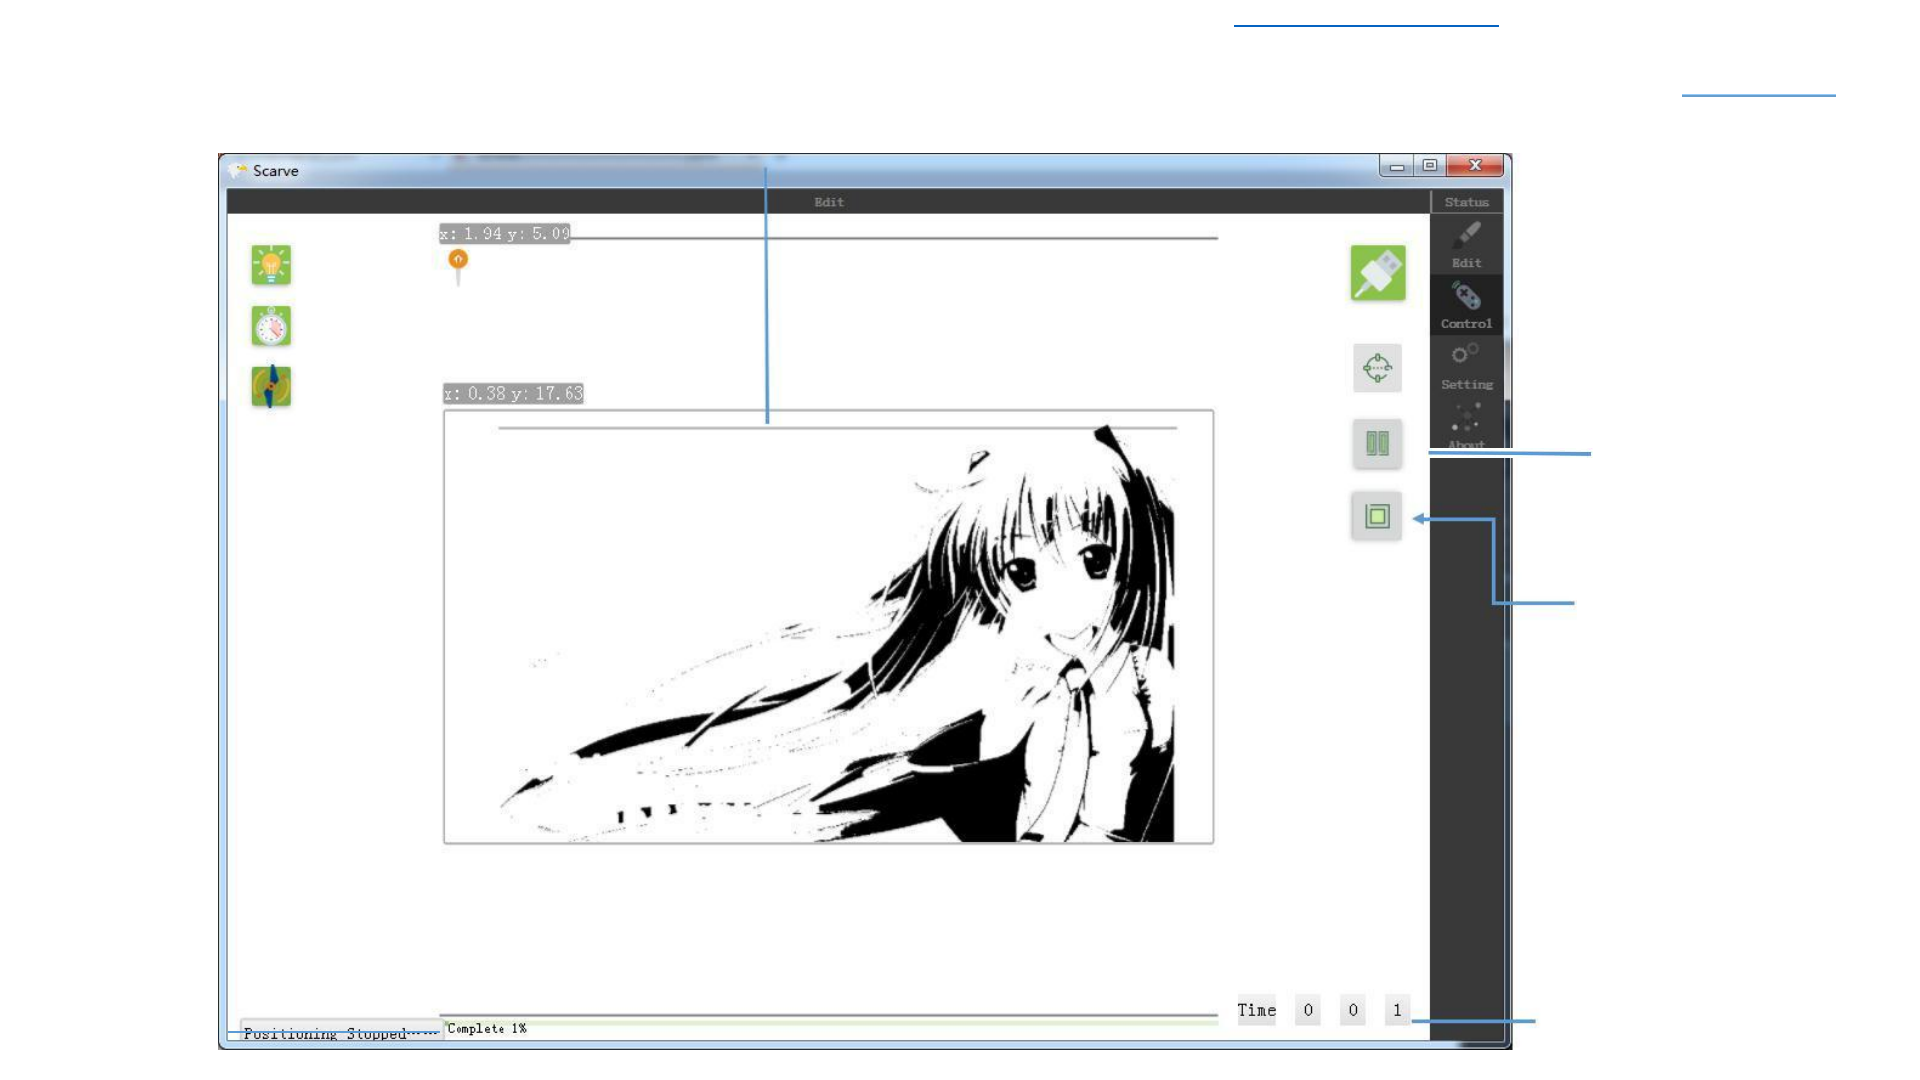
Task: Click the anime engraving image preview
Action: pyautogui.click(x=828, y=627)
